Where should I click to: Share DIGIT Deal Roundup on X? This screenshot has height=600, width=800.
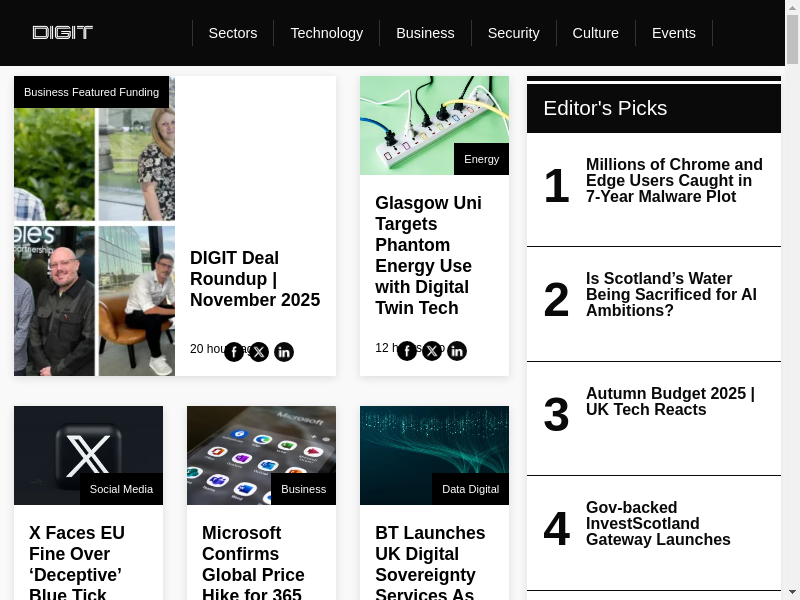(x=259, y=351)
